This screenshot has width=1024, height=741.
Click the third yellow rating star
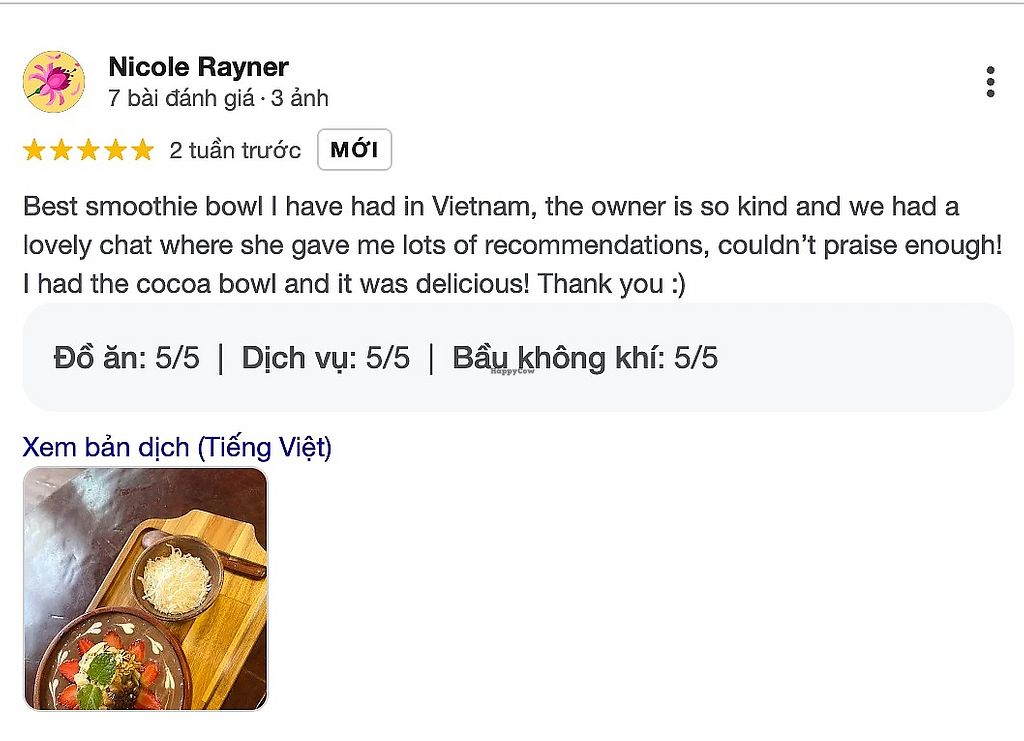(x=89, y=151)
